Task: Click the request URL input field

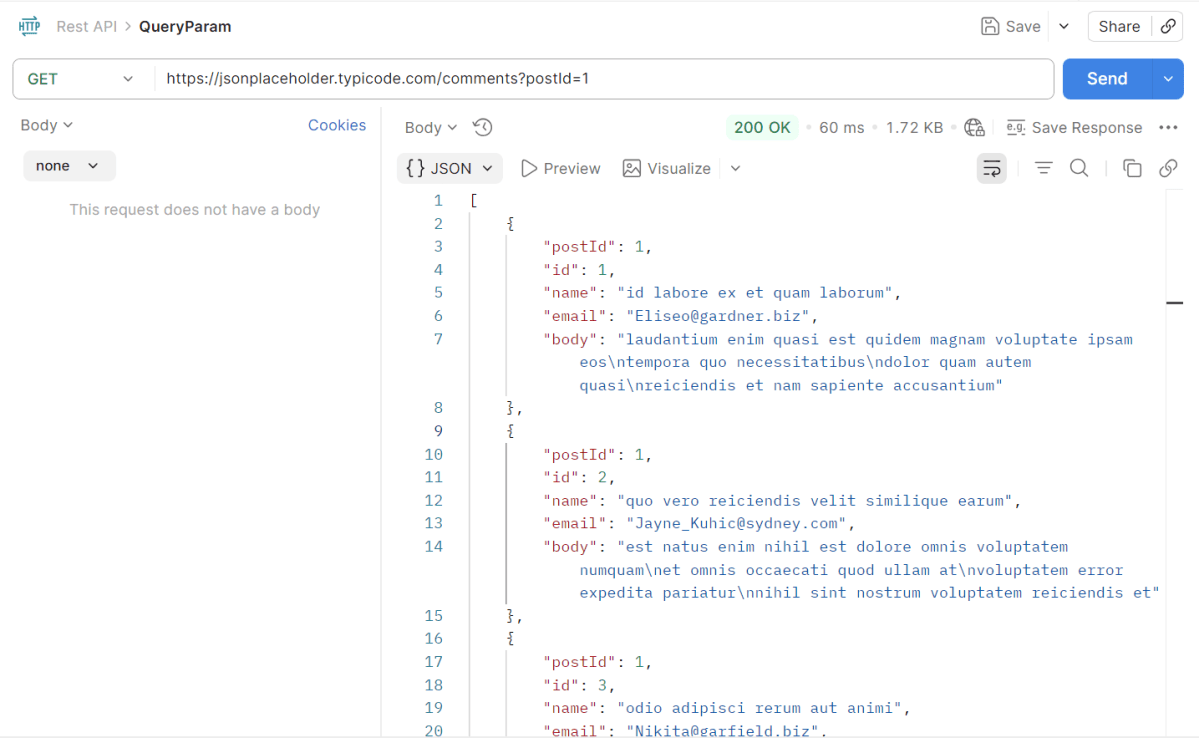Action: click(x=600, y=79)
